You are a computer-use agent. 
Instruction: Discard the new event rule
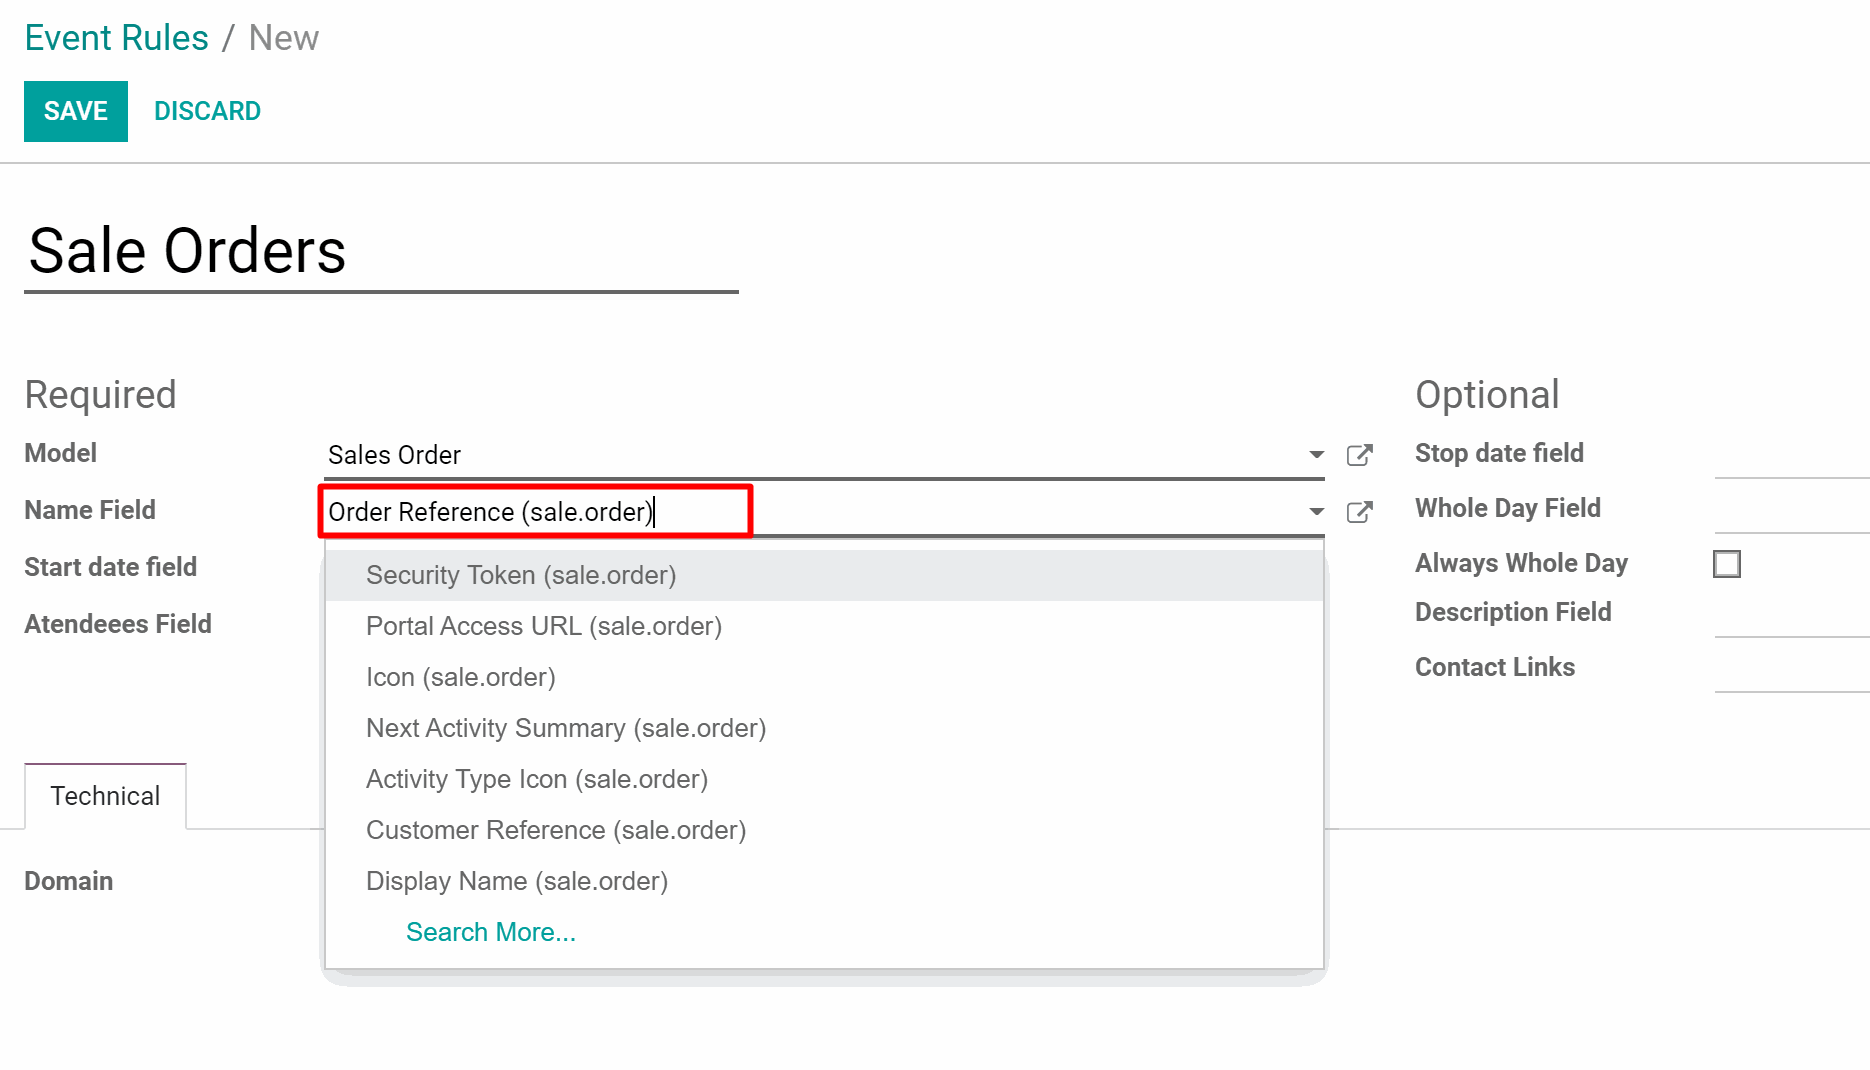click(207, 111)
